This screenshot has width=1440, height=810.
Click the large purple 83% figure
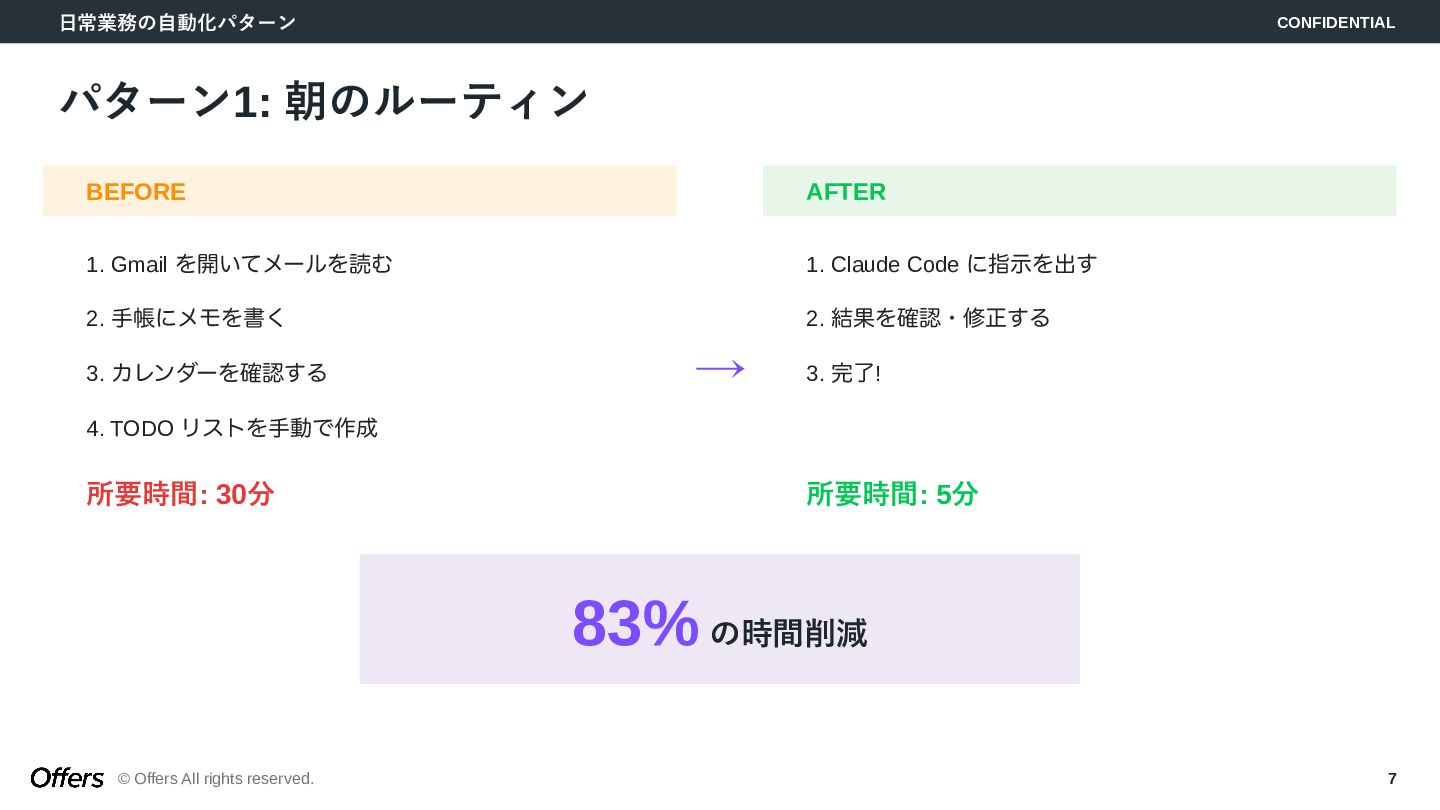tap(635, 623)
